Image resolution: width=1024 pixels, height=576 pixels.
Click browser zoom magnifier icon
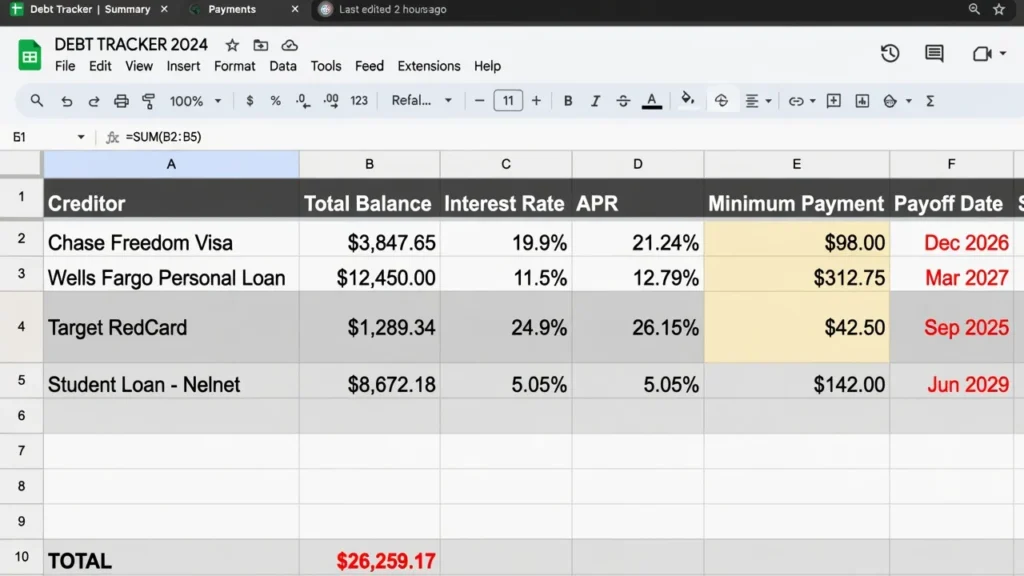click(974, 9)
